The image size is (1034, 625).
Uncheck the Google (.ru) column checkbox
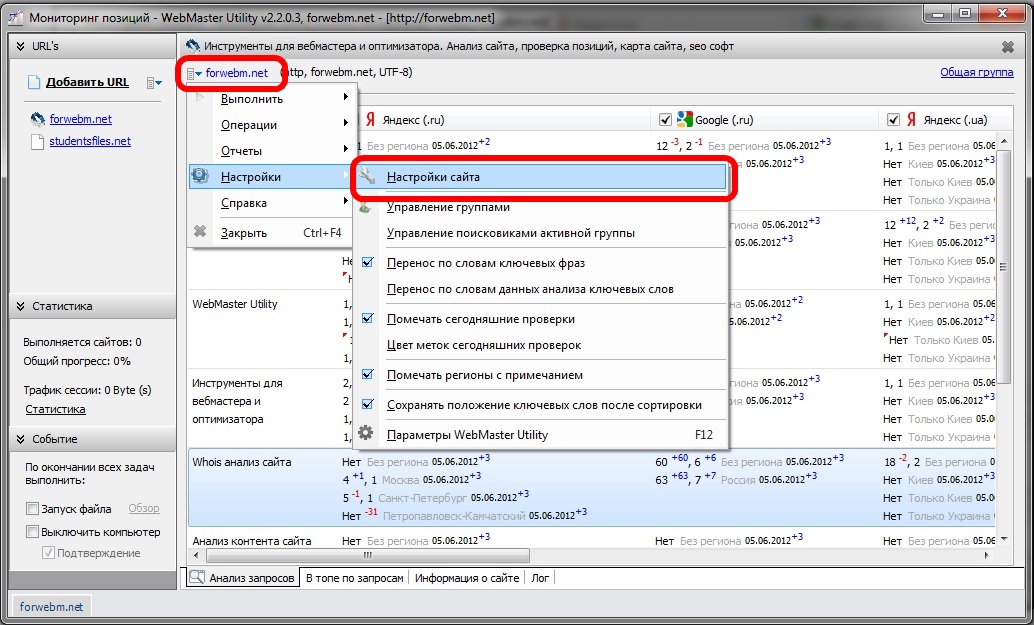665,120
